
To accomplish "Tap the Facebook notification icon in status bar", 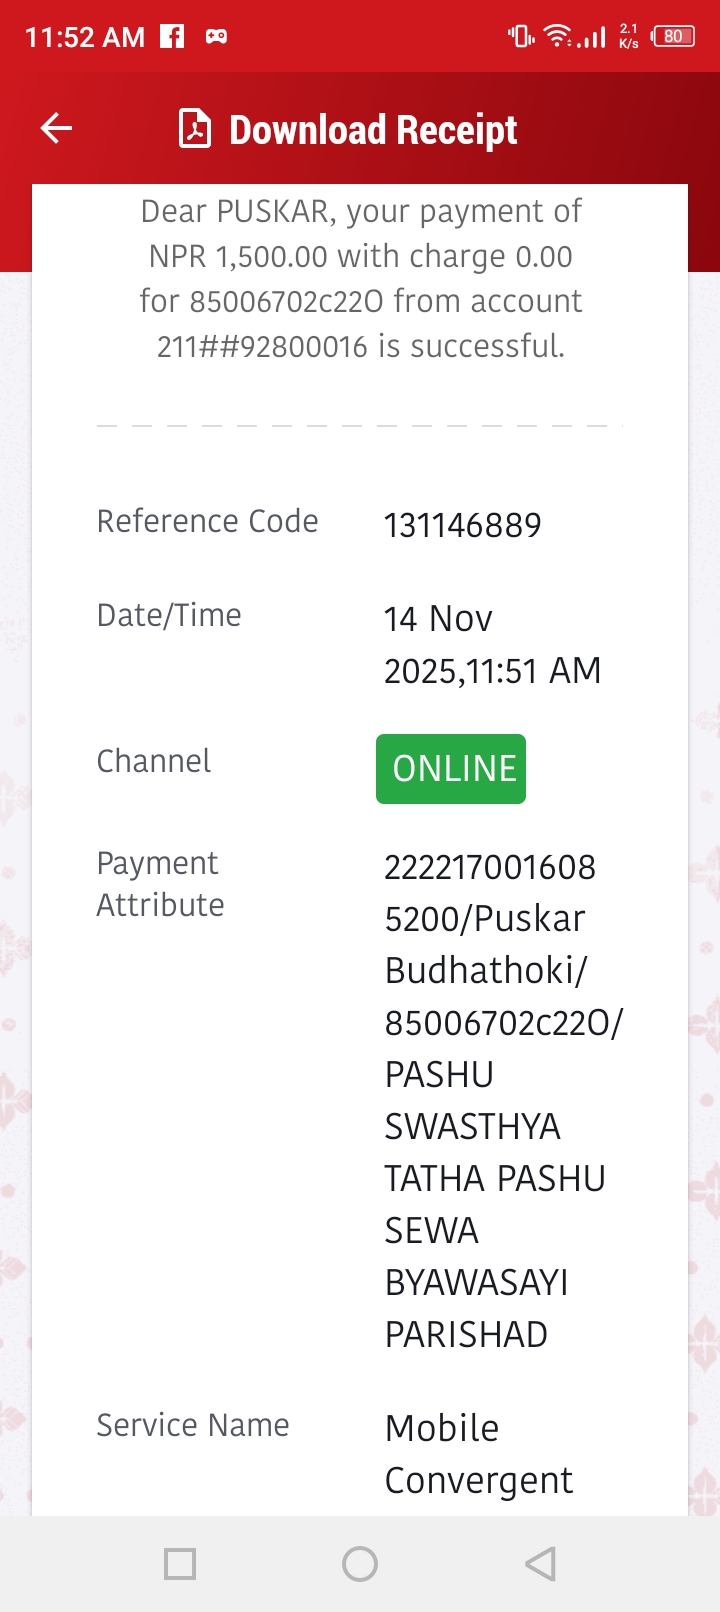I will 173,37.
